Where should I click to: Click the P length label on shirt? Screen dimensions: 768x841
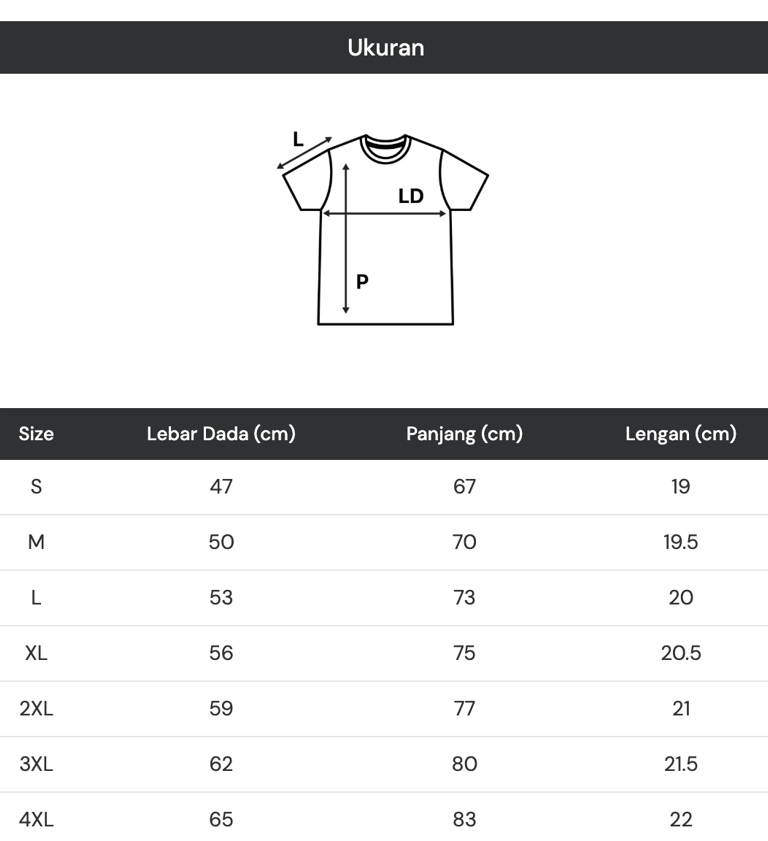click(x=362, y=282)
